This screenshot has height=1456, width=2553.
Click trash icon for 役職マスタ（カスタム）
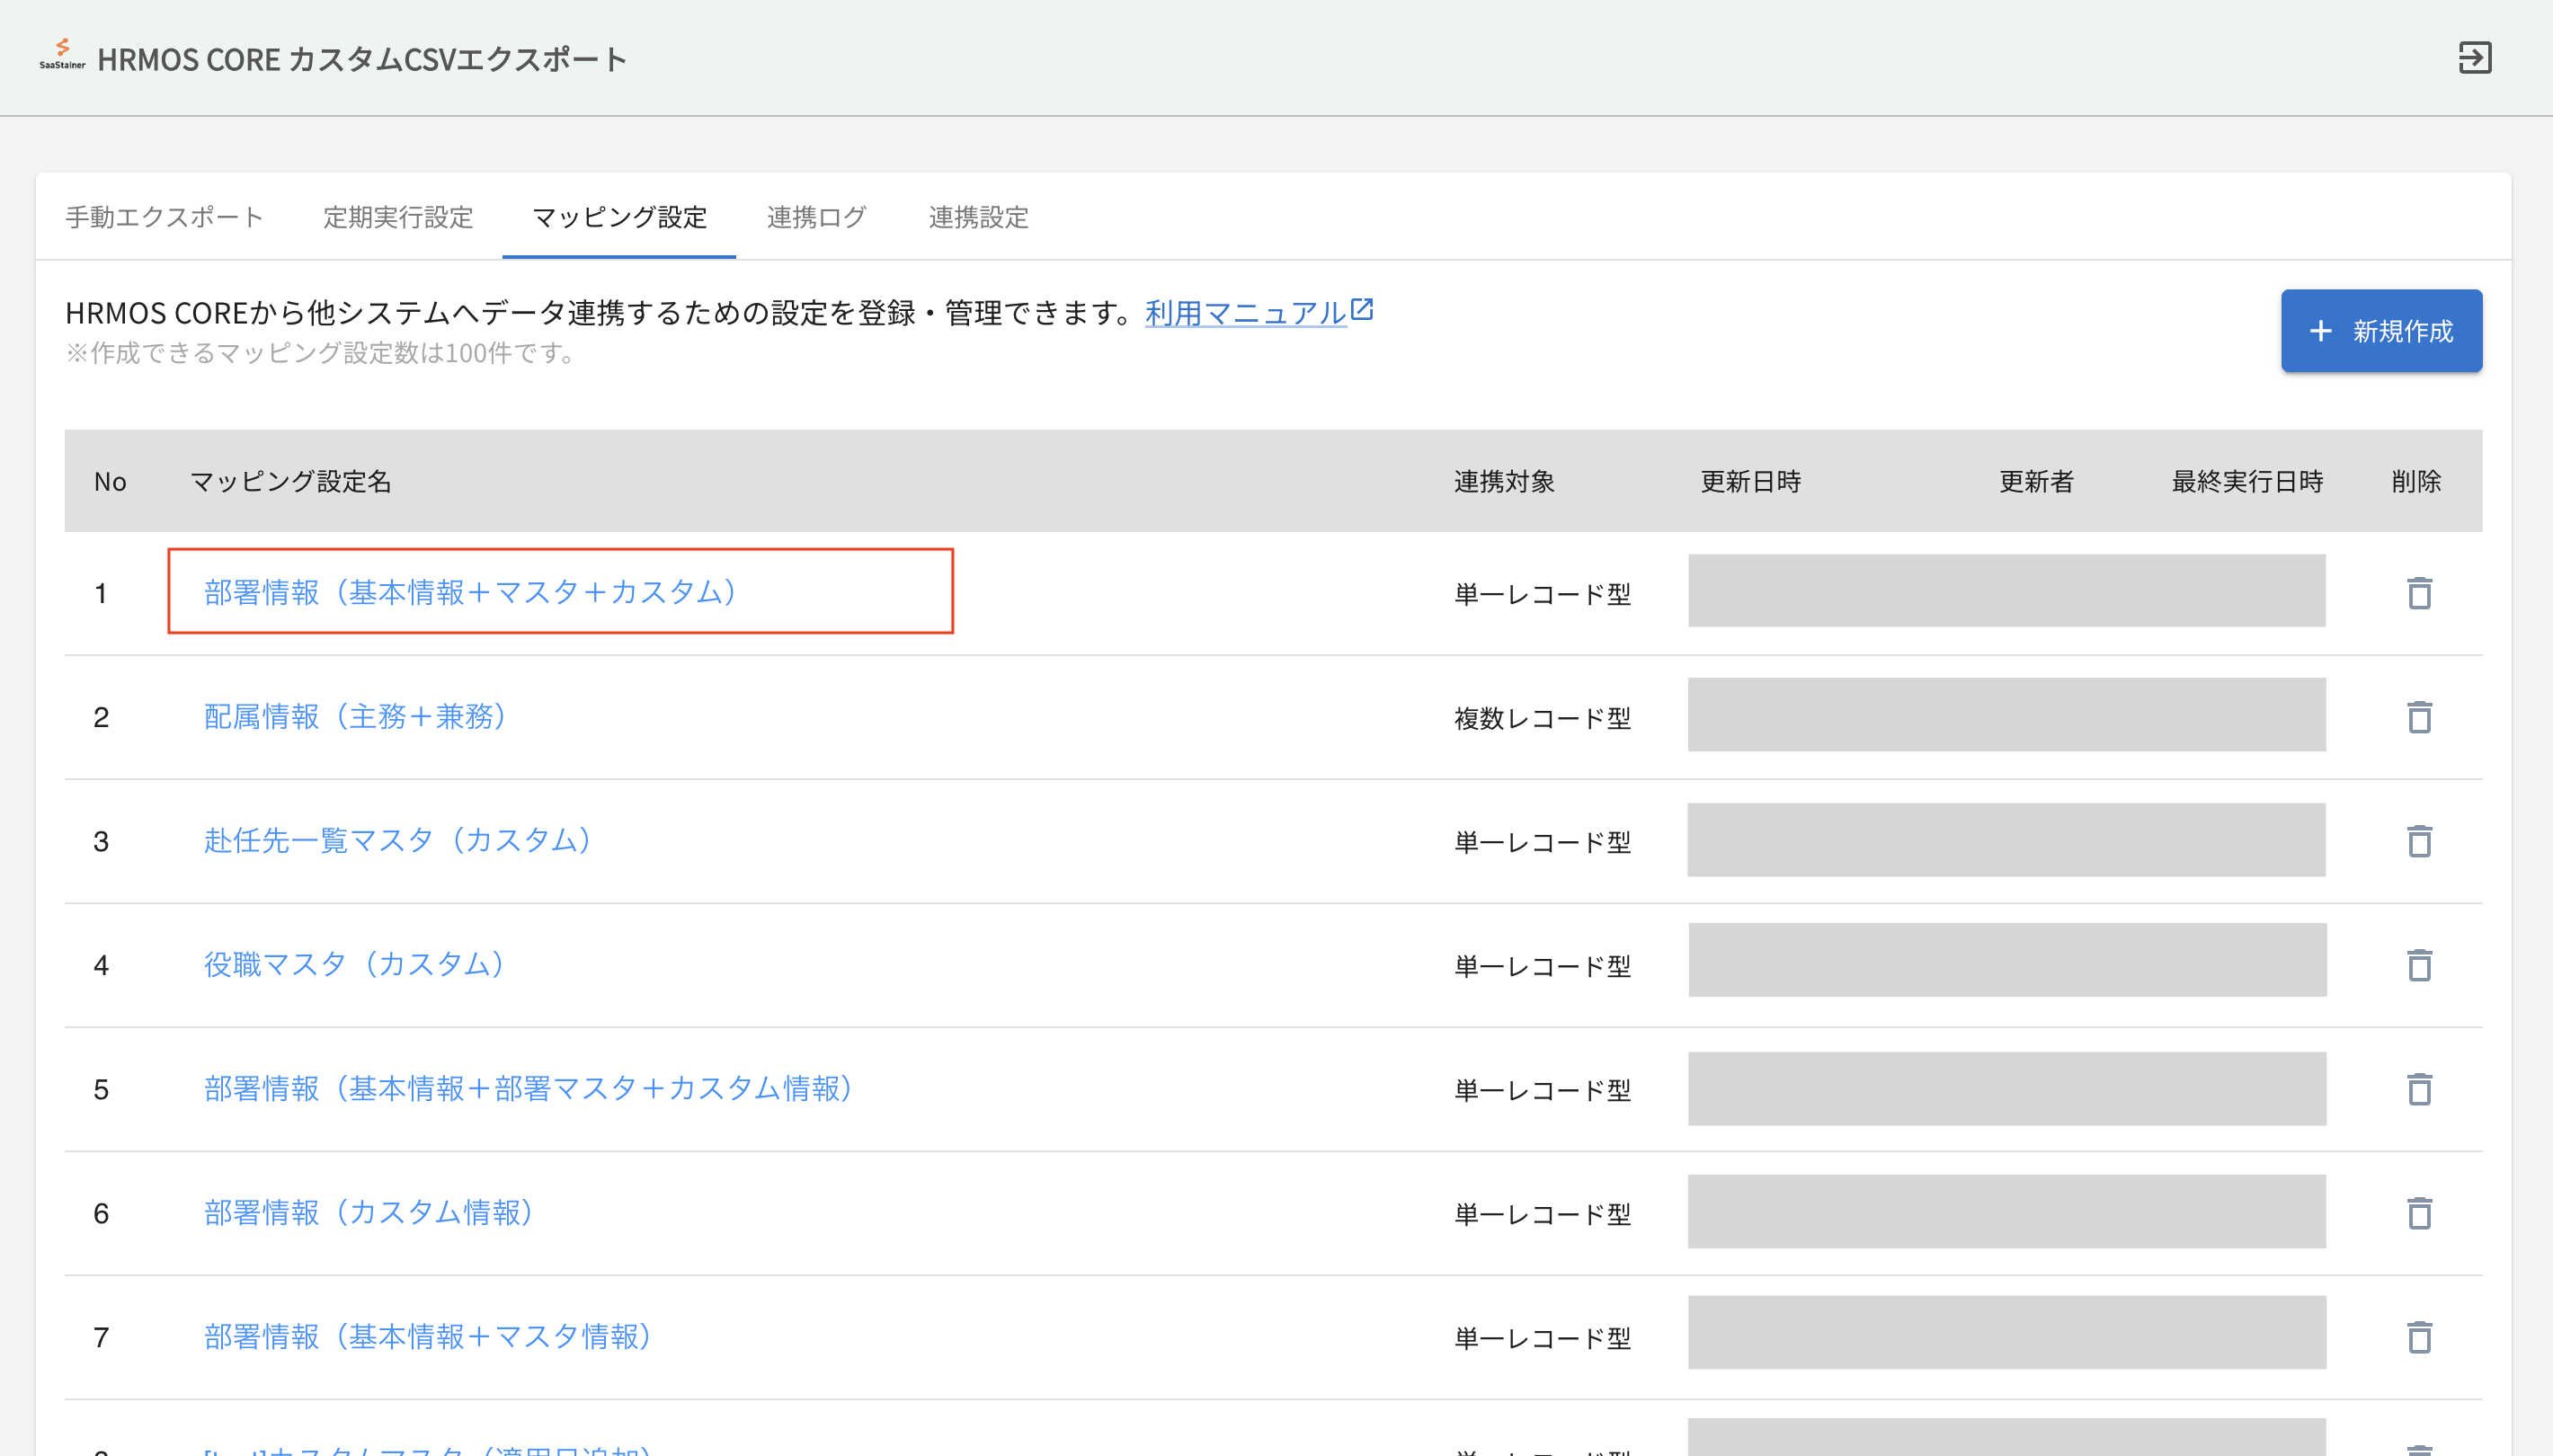(x=2418, y=965)
